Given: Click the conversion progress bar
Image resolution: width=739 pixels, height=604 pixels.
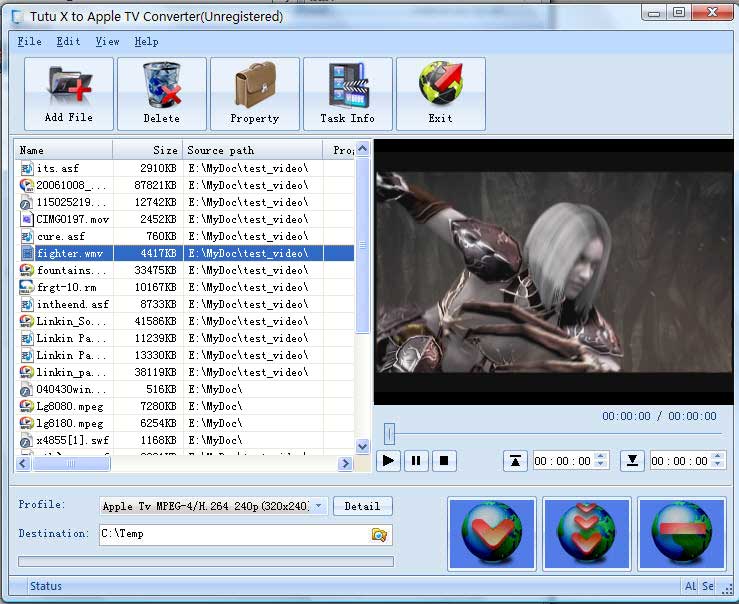Looking at the screenshot, I should (206, 561).
